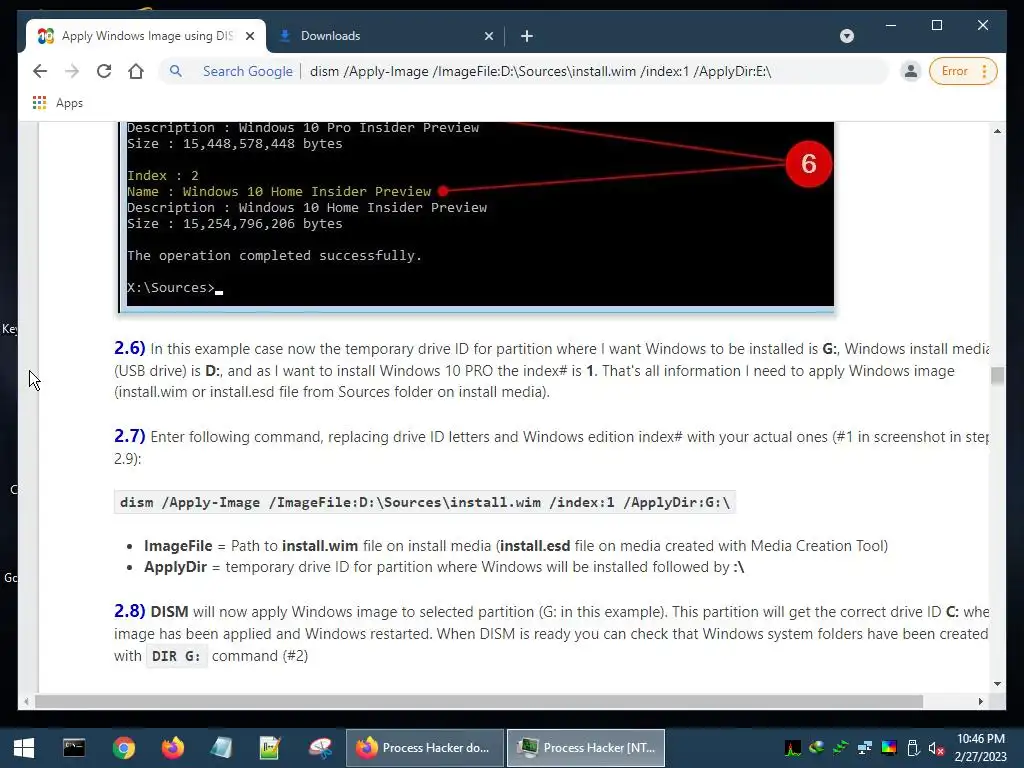Open the tab search dropdown
This screenshot has width=1024, height=768.
pos(846,36)
